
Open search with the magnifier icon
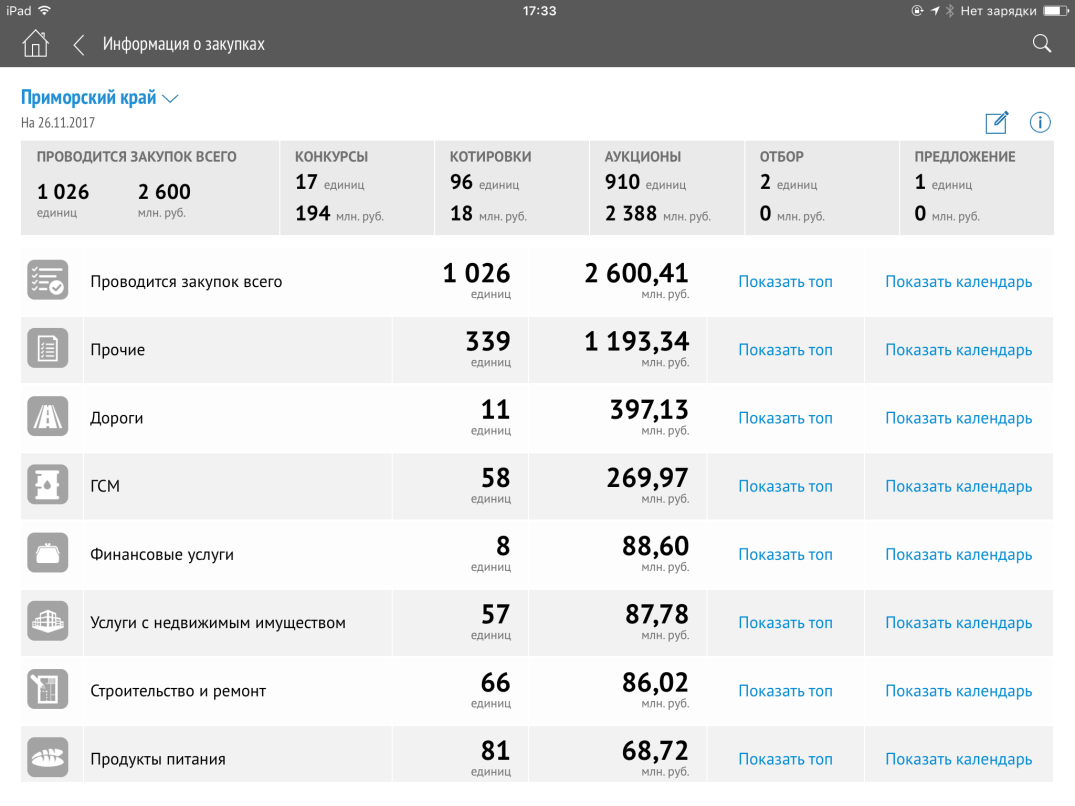pyautogui.click(x=1041, y=43)
